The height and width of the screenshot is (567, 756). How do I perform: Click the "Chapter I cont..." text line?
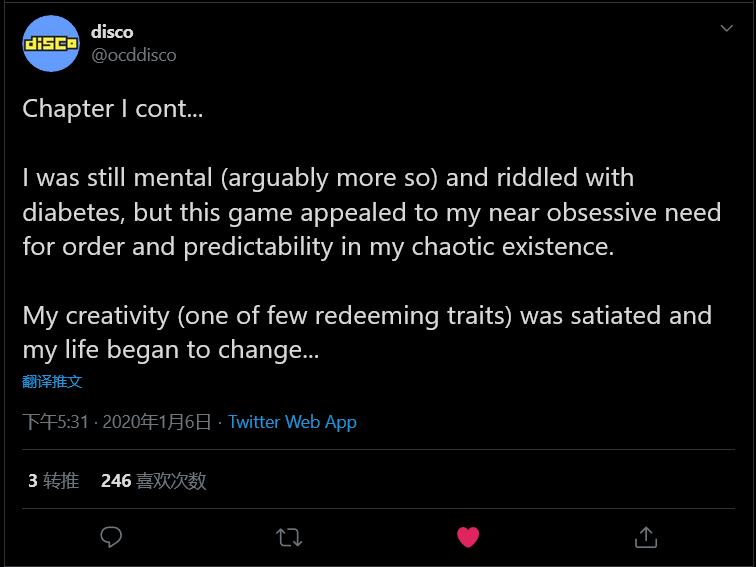pos(112,109)
